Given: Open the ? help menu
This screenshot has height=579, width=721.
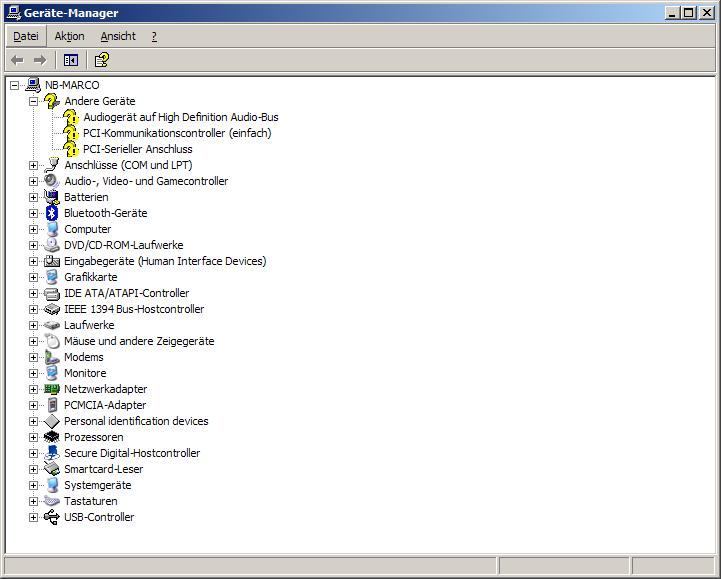Looking at the screenshot, I should click(x=154, y=36).
